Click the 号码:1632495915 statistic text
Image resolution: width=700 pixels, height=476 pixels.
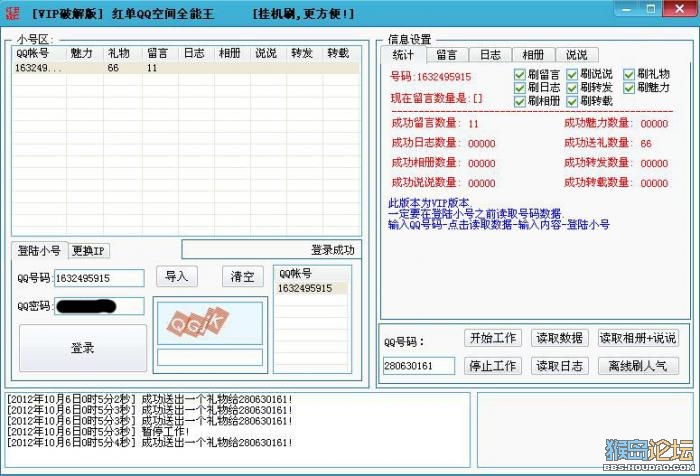tap(430, 77)
